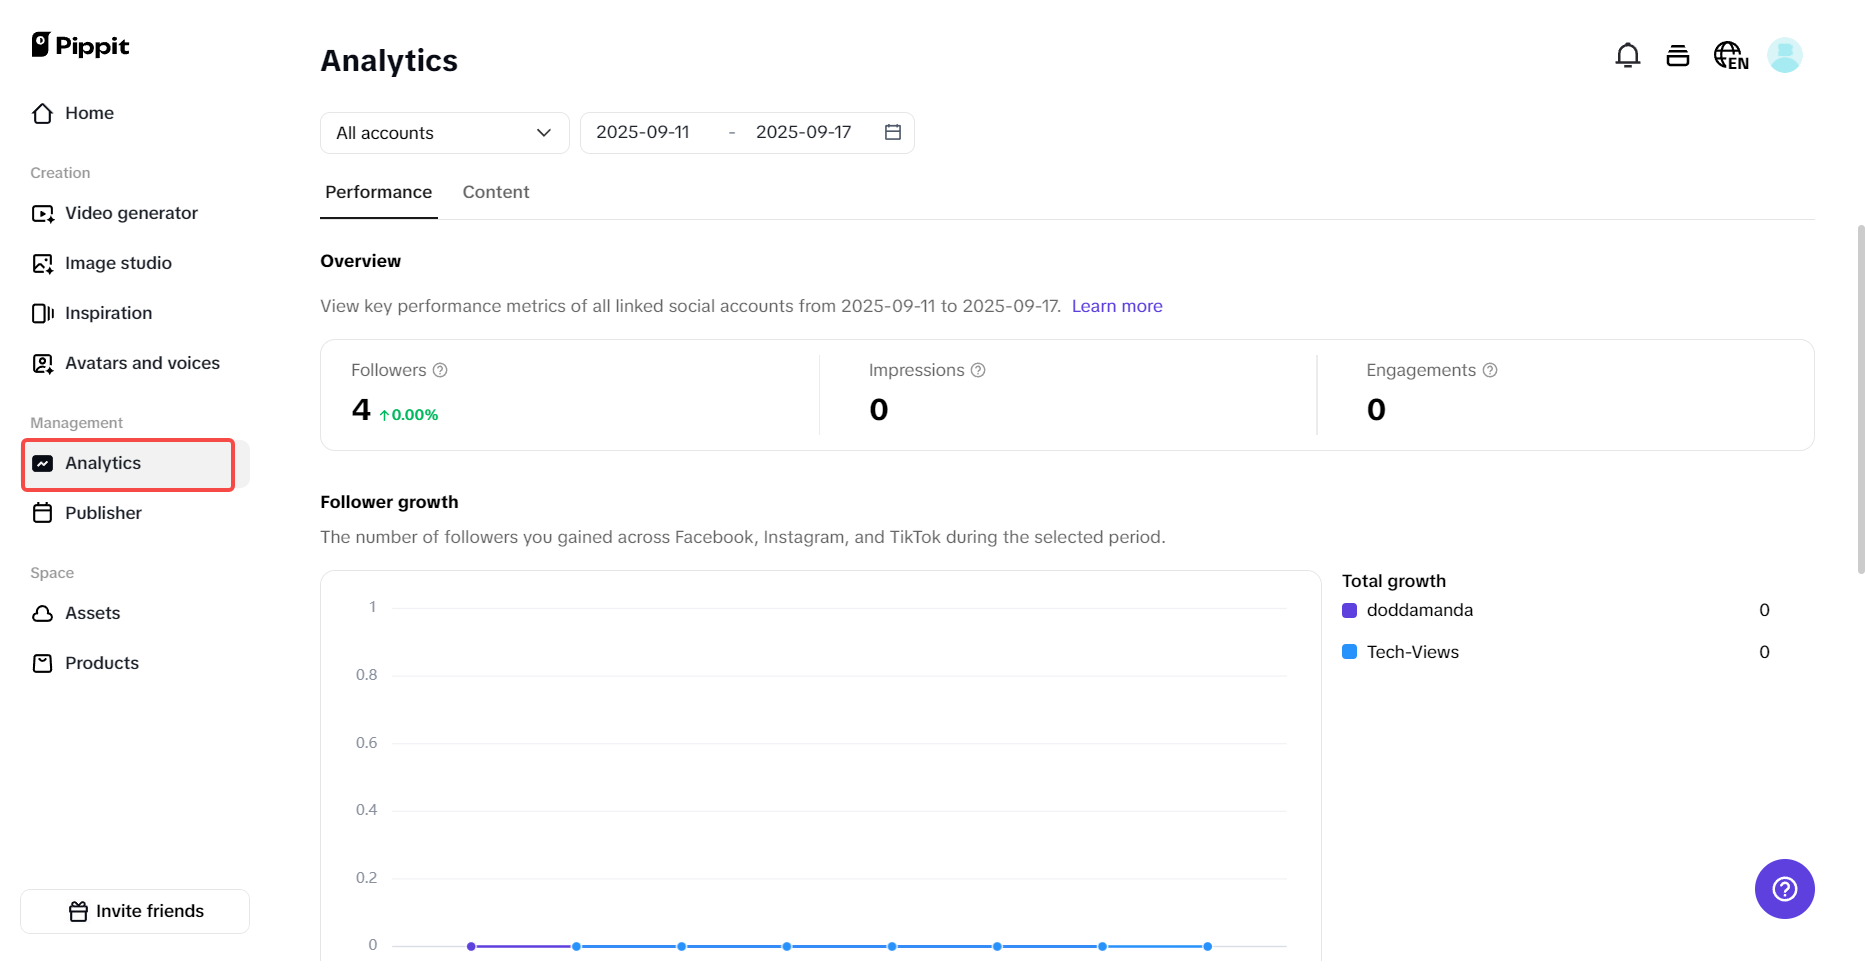Switch to the Content tab
Screen dimensions: 1865x969
click(495, 192)
